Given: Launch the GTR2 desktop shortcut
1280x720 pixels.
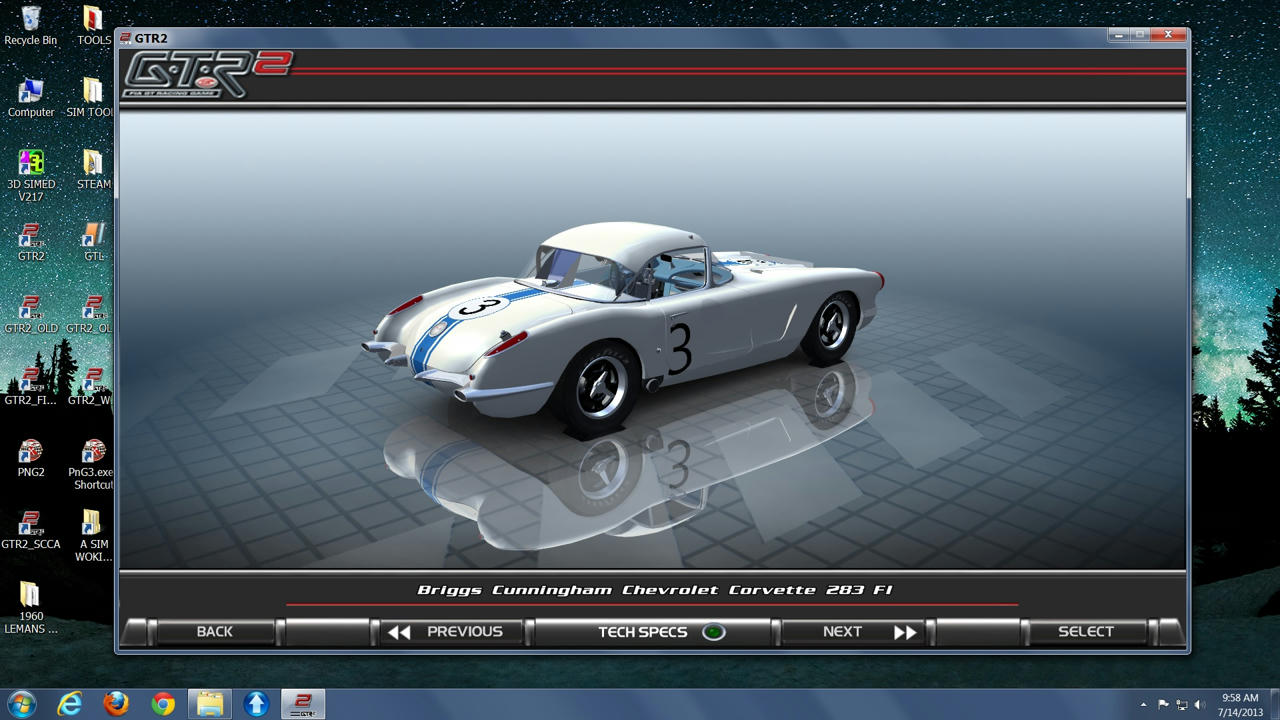Looking at the screenshot, I should point(31,242).
